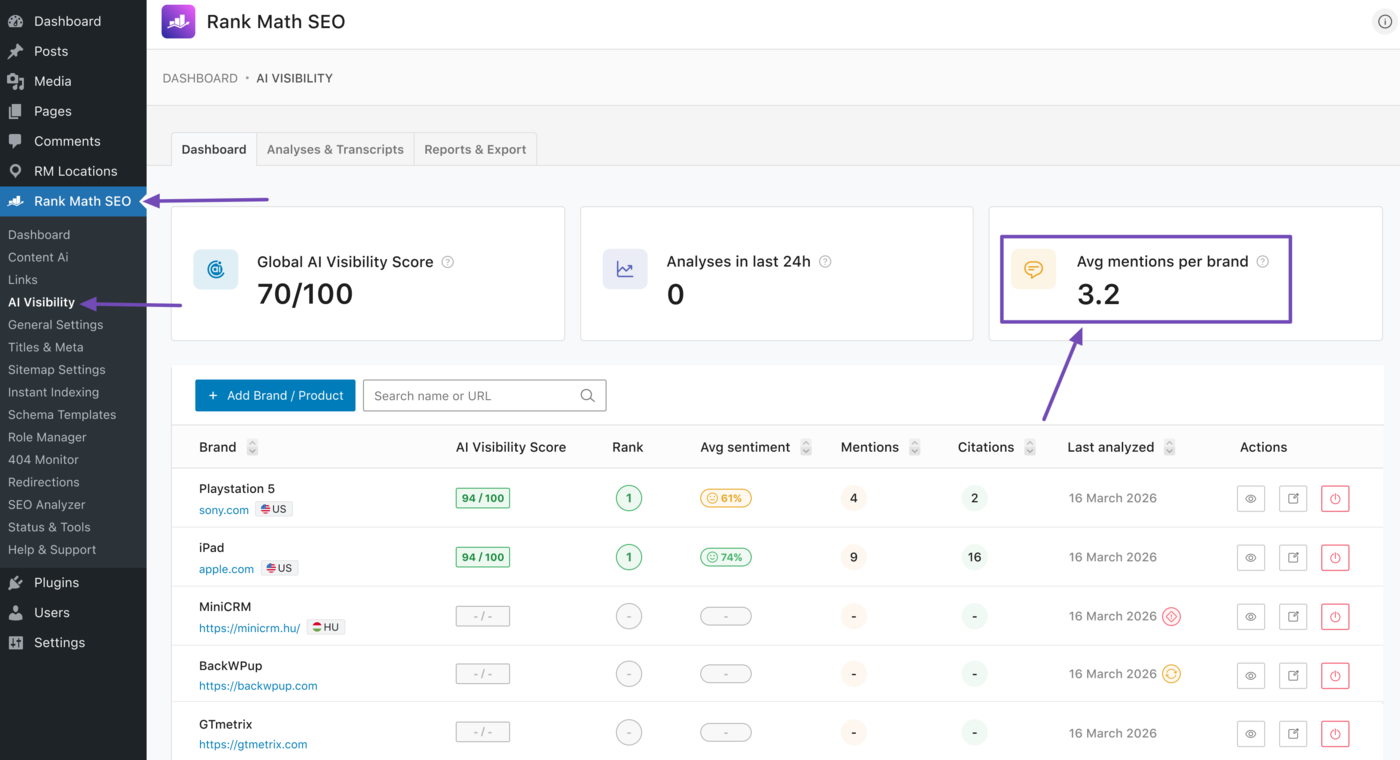1400x760 pixels.
Task: Open the https://backwpup.com link
Action: click(x=258, y=686)
